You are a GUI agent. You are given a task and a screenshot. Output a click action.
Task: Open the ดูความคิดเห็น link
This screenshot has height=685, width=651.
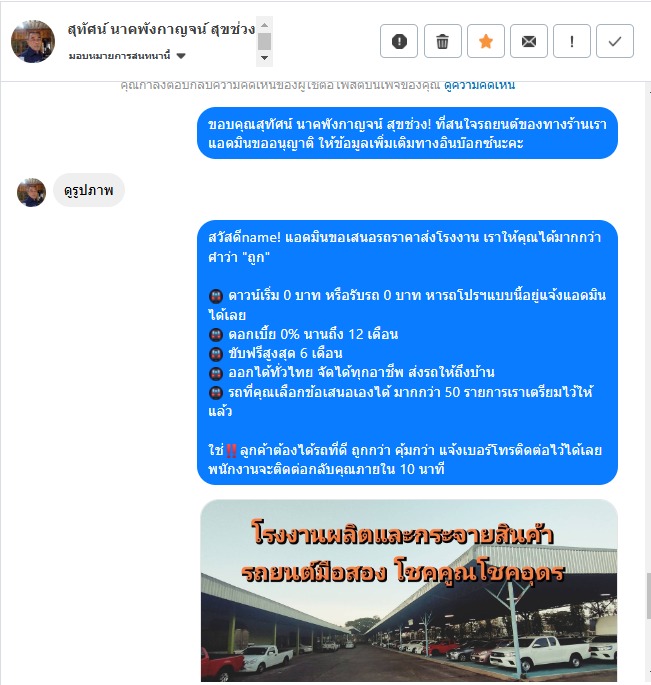click(479, 85)
